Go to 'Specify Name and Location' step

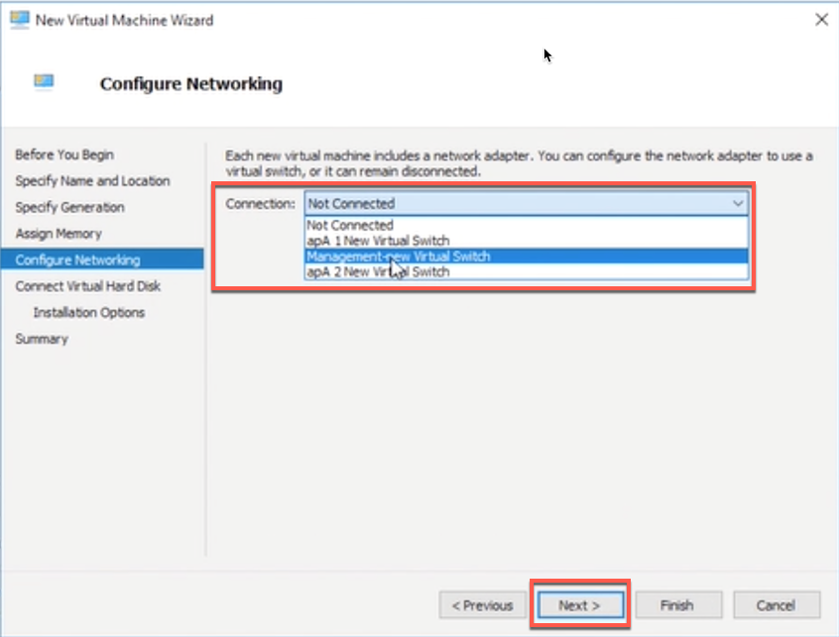coord(93,181)
